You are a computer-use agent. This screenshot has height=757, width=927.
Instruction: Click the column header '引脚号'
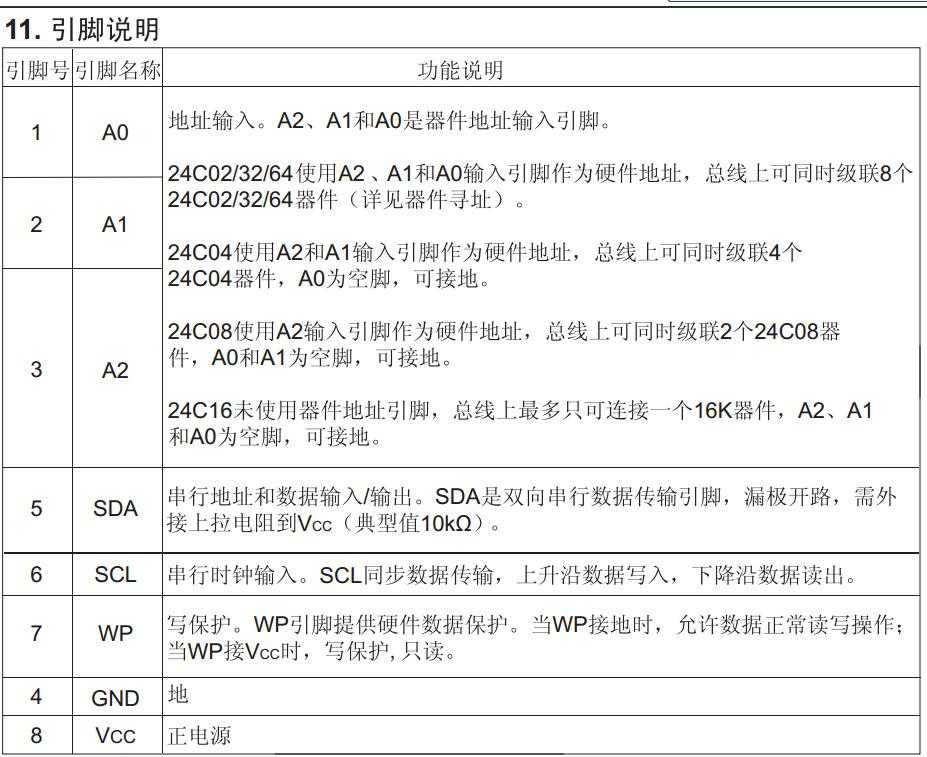[x=37, y=70]
